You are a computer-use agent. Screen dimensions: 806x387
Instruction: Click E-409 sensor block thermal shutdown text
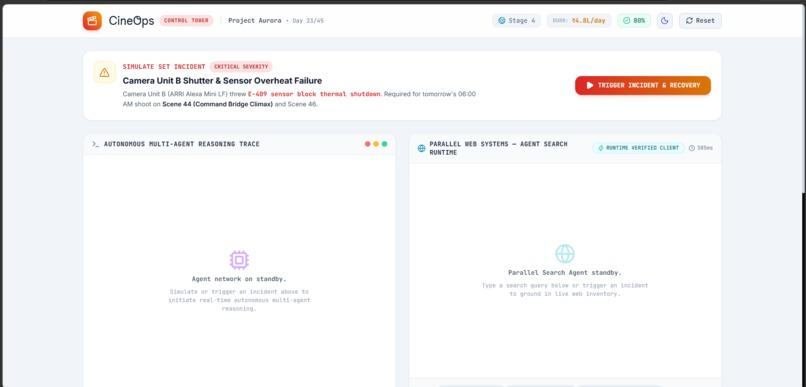click(315, 94)
